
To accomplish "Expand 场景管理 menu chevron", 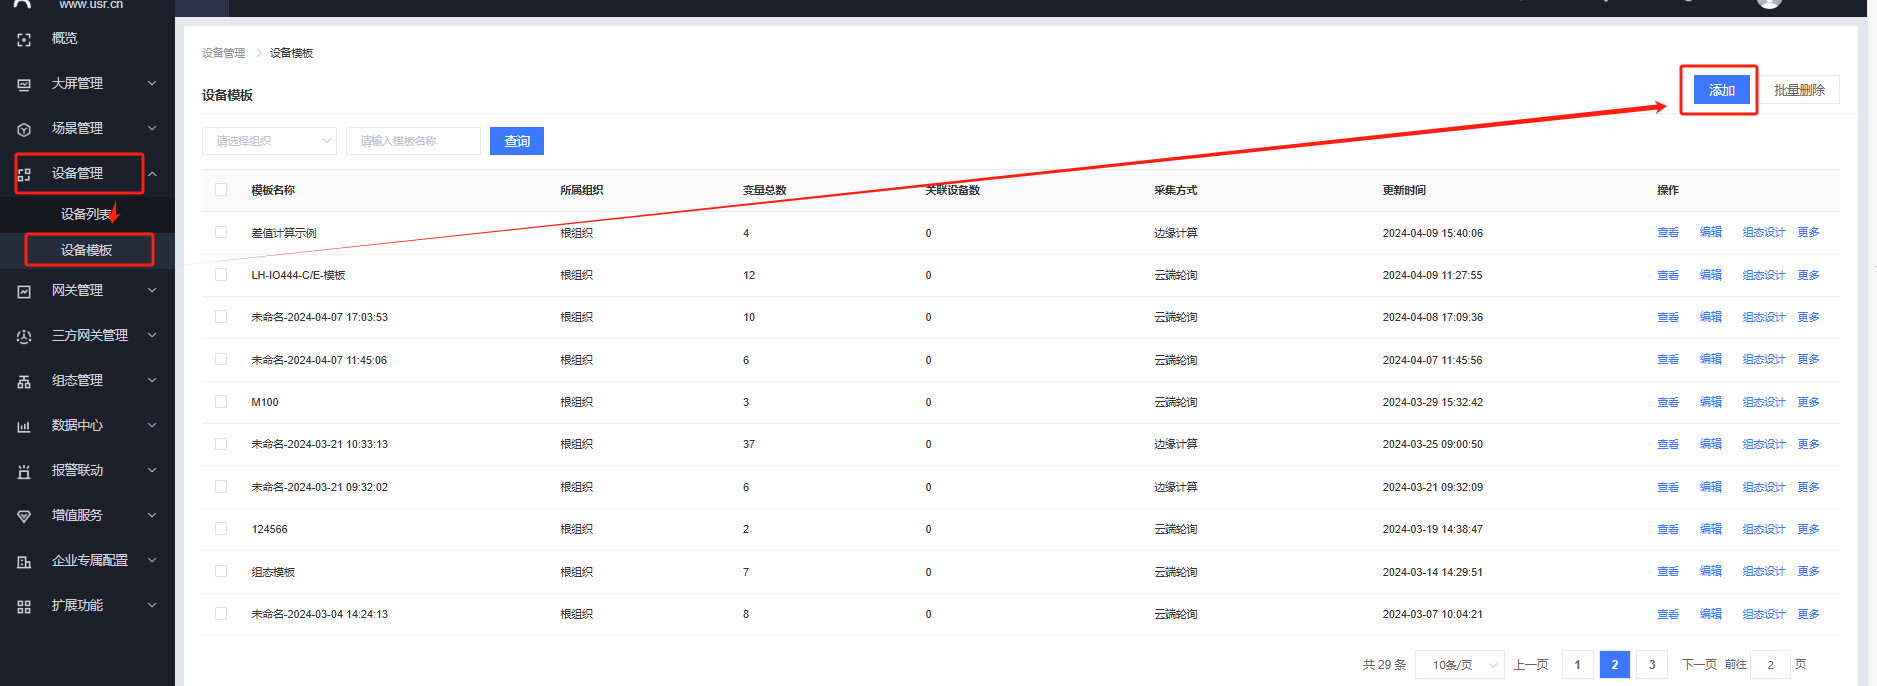I will [x=152, y=128].
